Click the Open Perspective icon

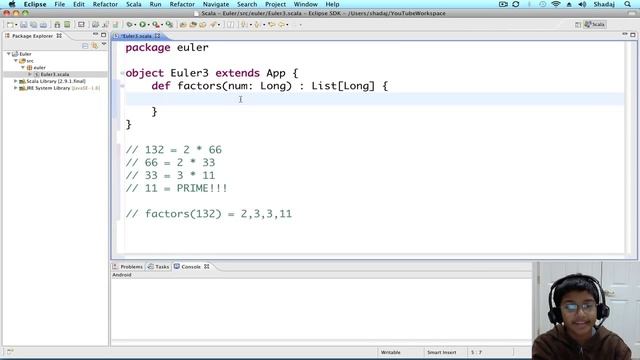(x=578, y=24)
